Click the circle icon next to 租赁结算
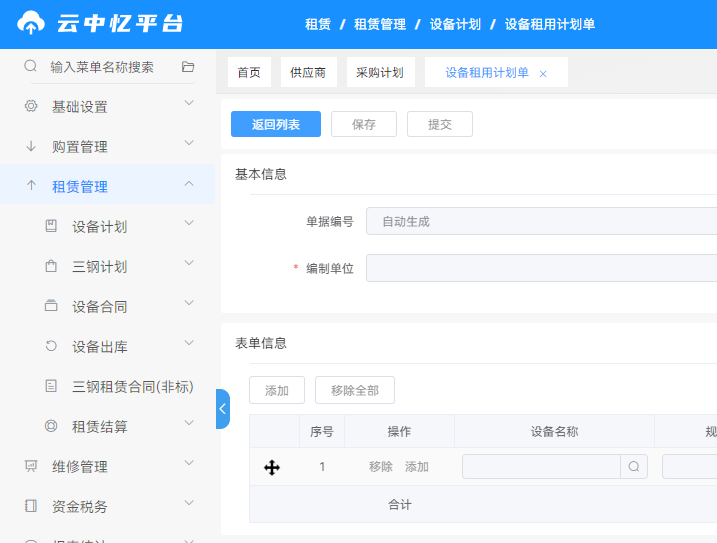This screenshot has width=717, height=543. coord(51,426)
